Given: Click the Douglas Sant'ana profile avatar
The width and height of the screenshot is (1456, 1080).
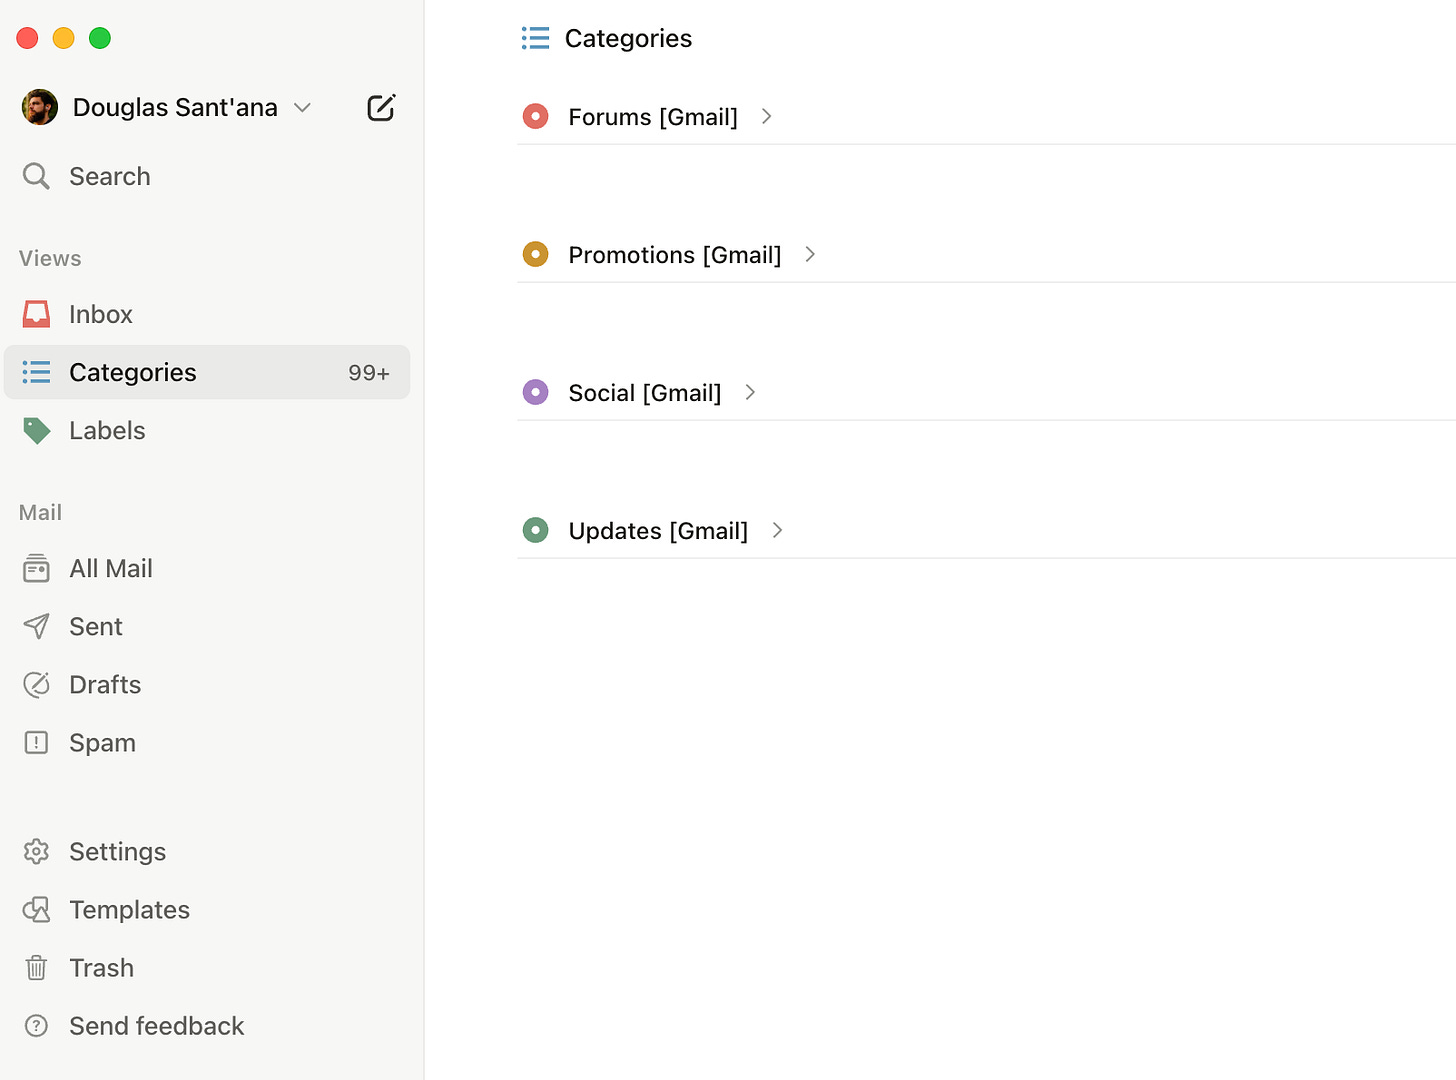Looking at the screenshot, I should [40, 107].
